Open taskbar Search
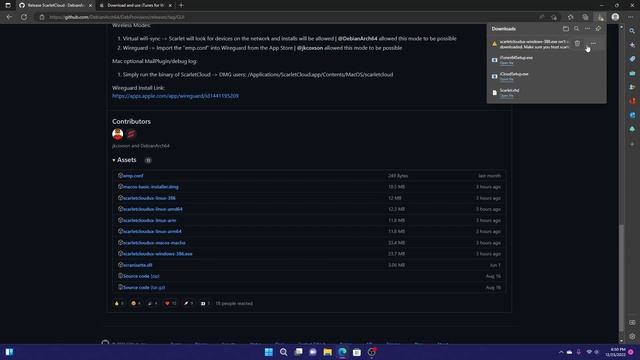The image size is (640, 360). (x=283, y=352)
